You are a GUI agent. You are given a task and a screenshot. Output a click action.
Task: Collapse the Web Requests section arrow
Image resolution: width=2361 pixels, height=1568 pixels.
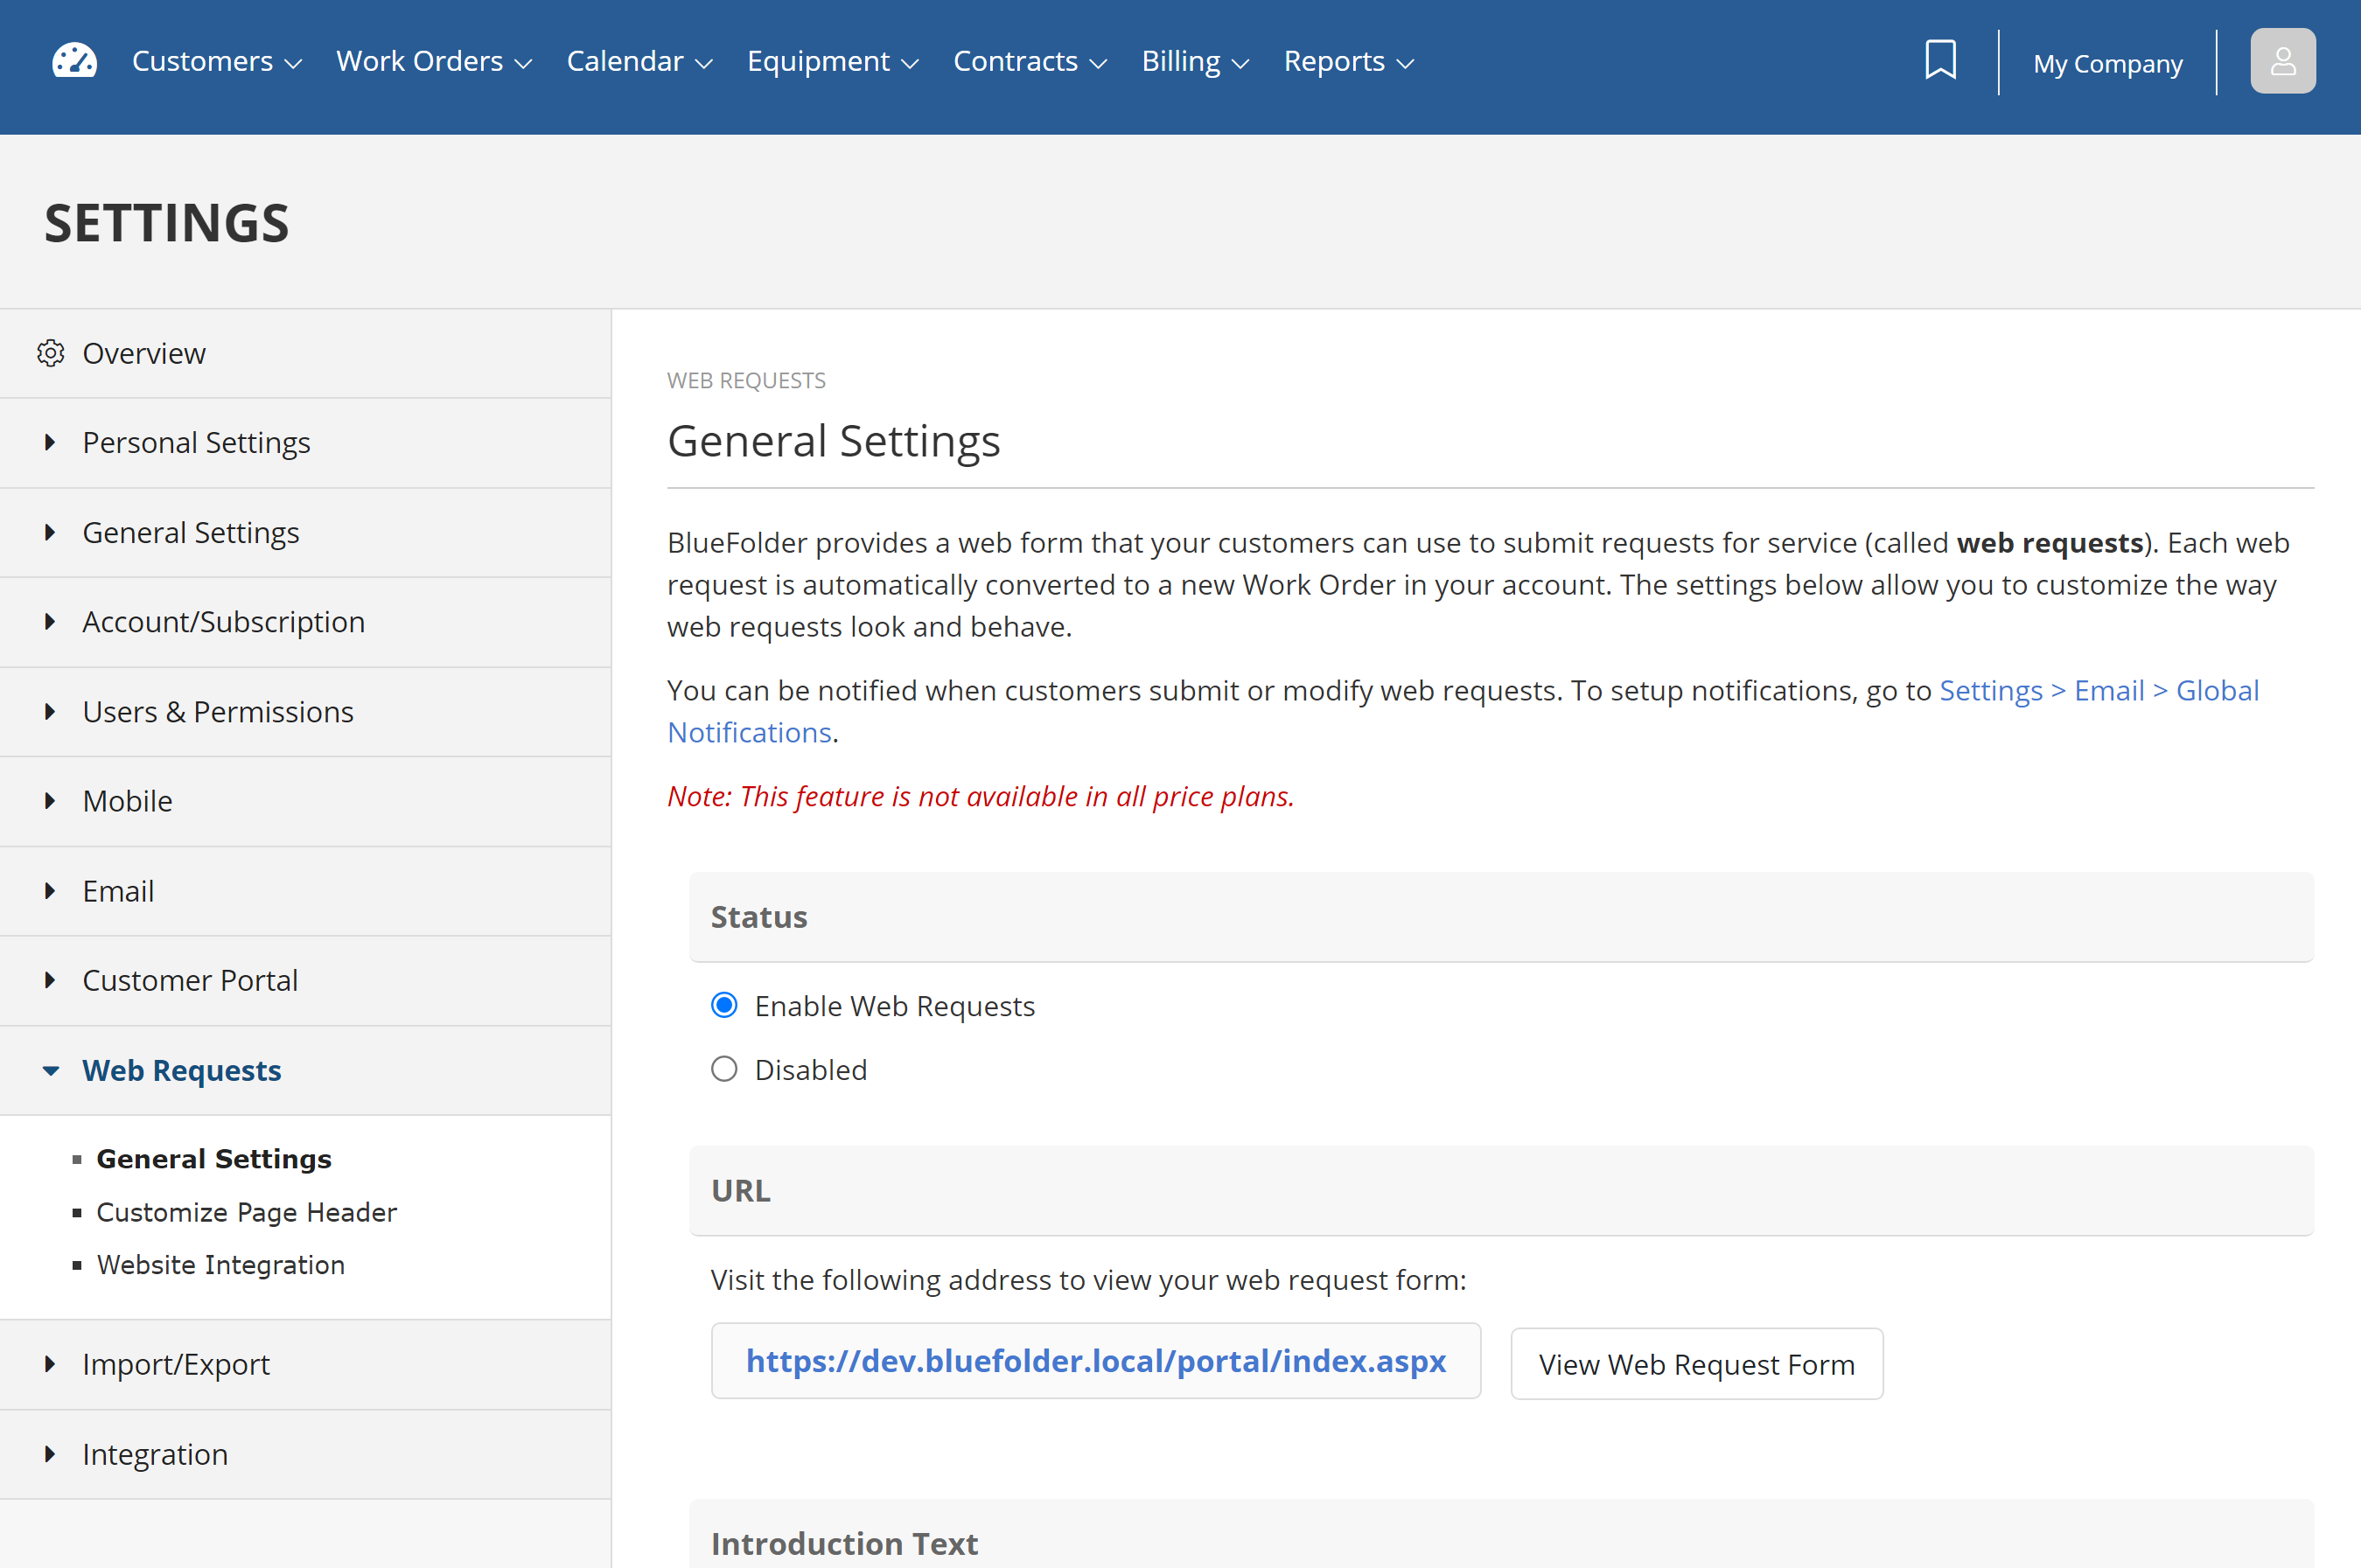(x=51, y=1070)
